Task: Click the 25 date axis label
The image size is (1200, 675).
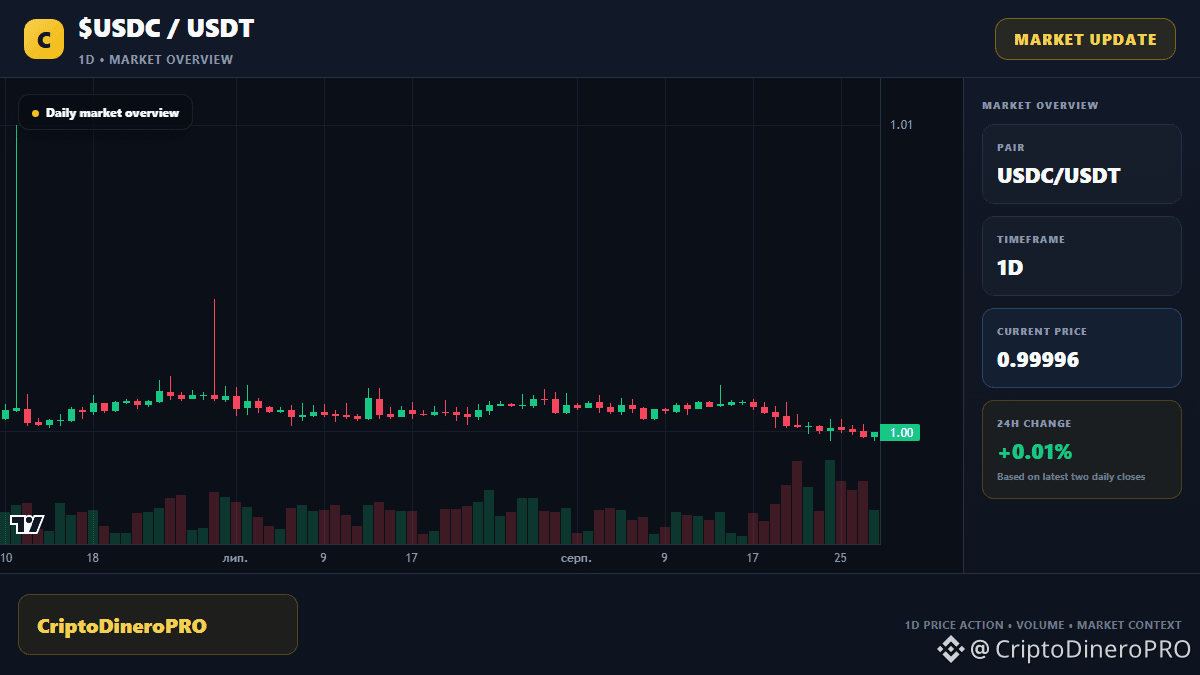Action: [x=840, y=558]
